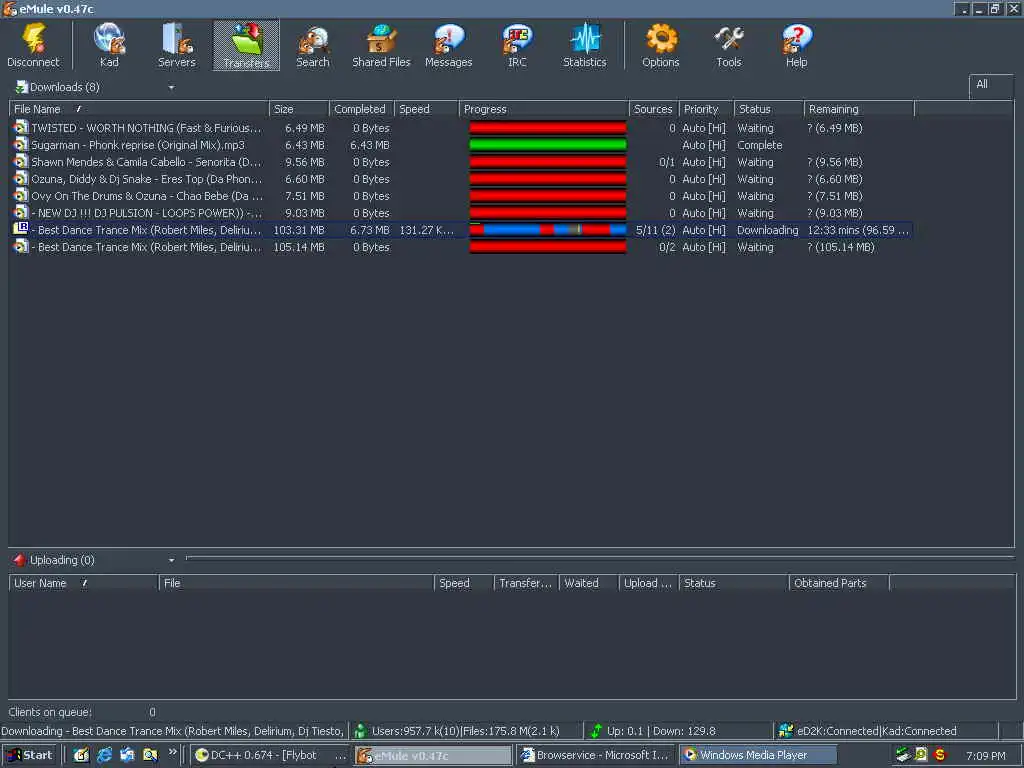Select Sugarman - Phonk reprise mp3 row

coord(461,145)
